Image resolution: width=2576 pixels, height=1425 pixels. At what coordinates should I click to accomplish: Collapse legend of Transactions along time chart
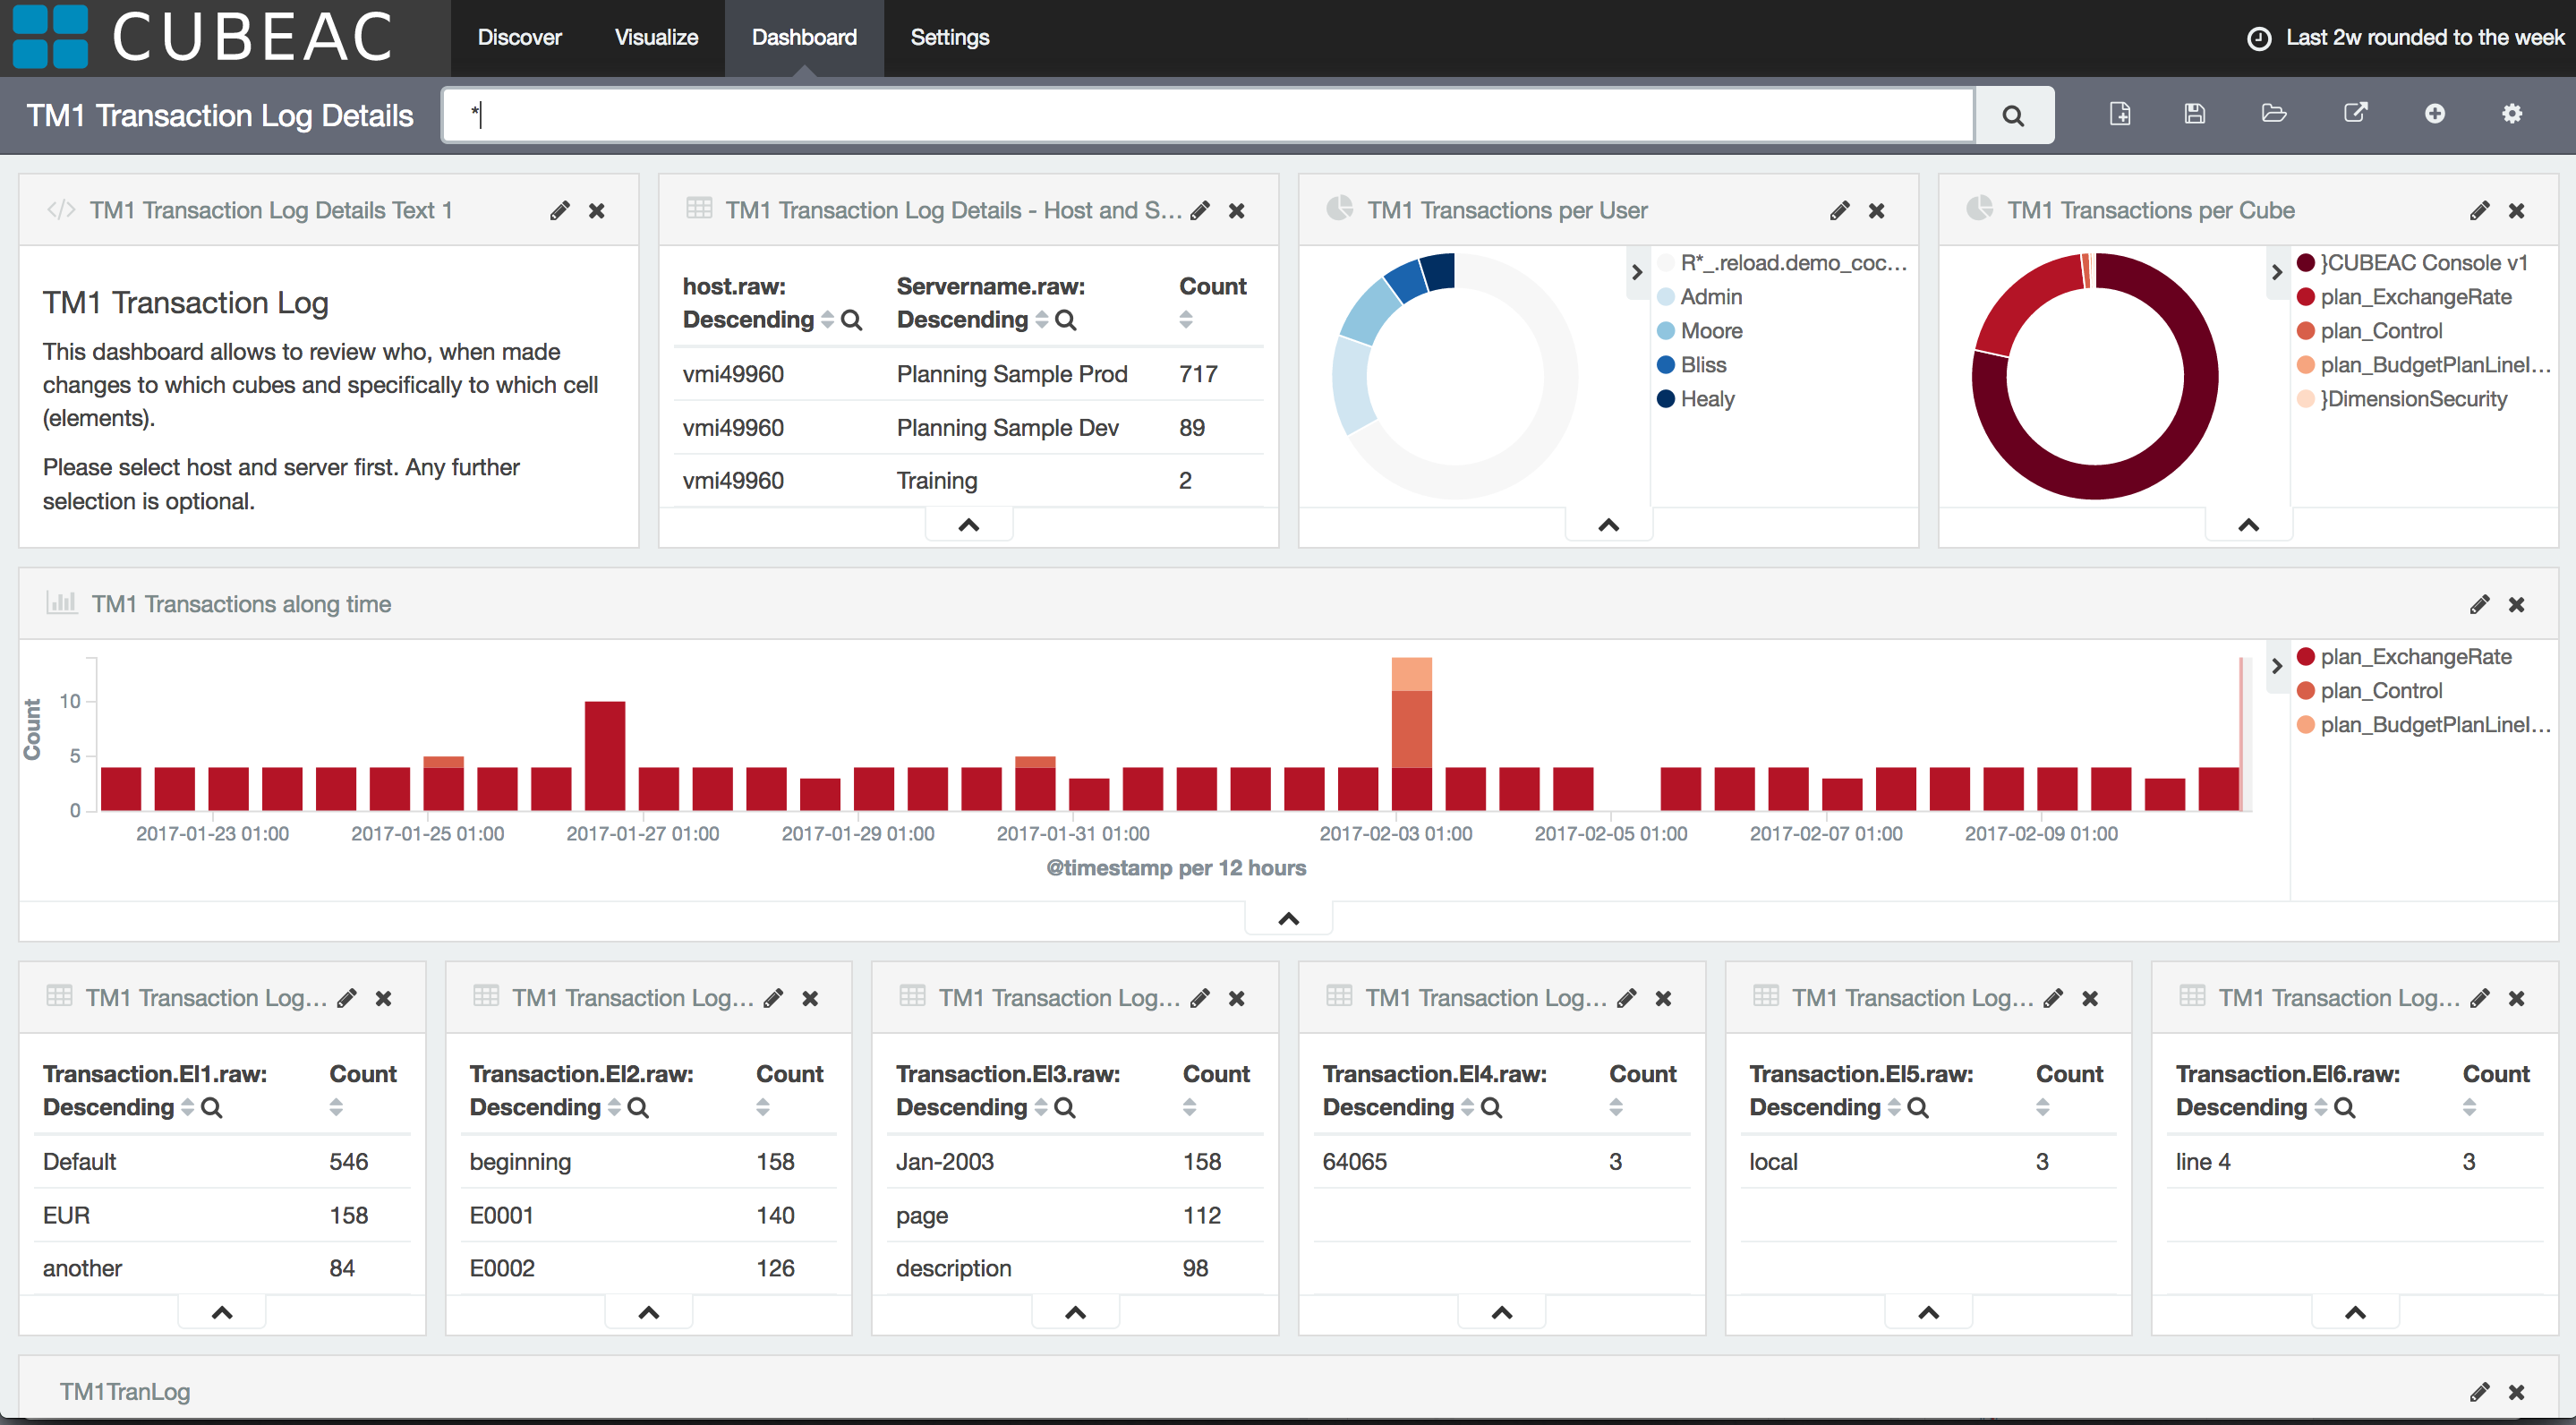[2277, 666]
